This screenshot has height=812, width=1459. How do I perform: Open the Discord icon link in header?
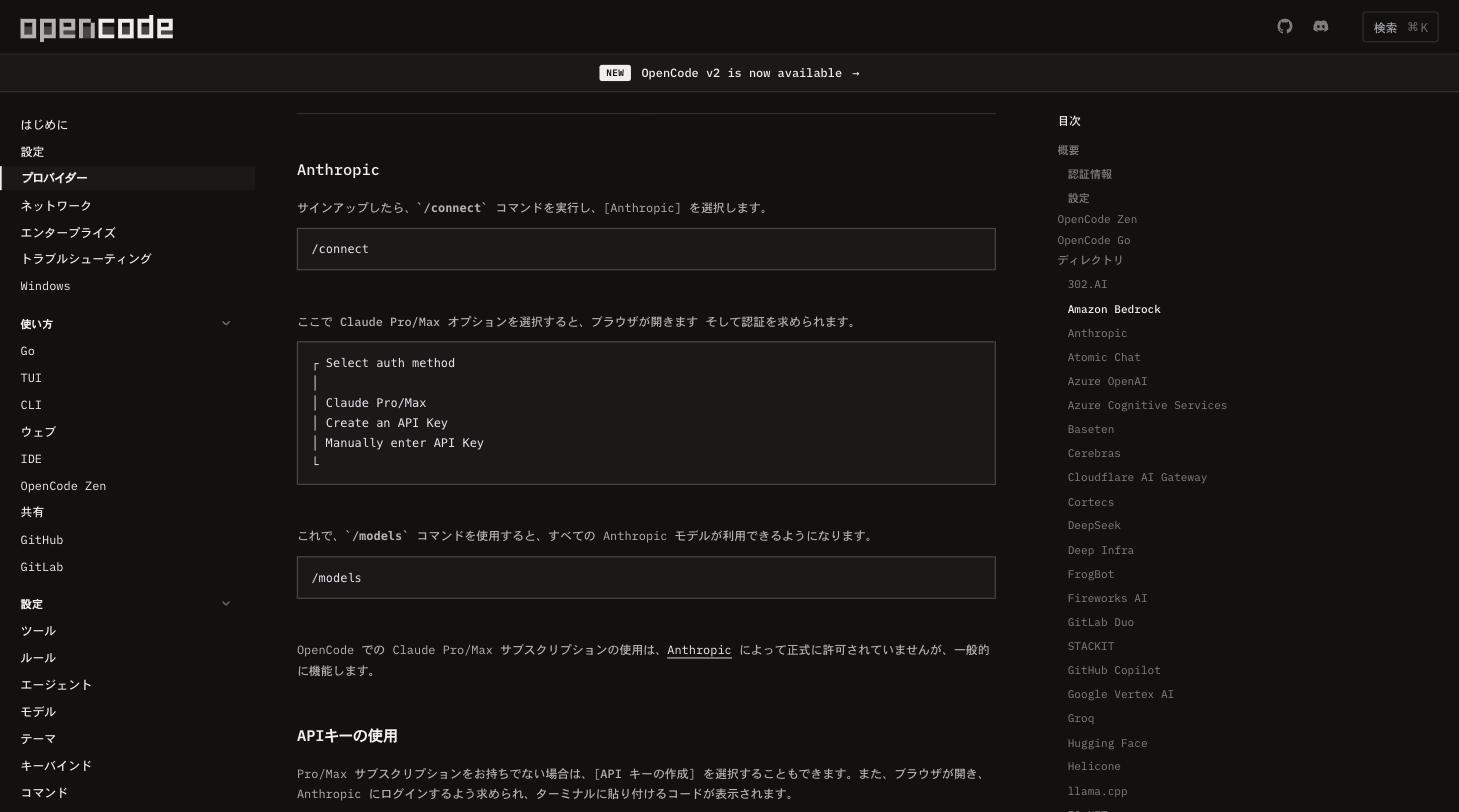1321,27
